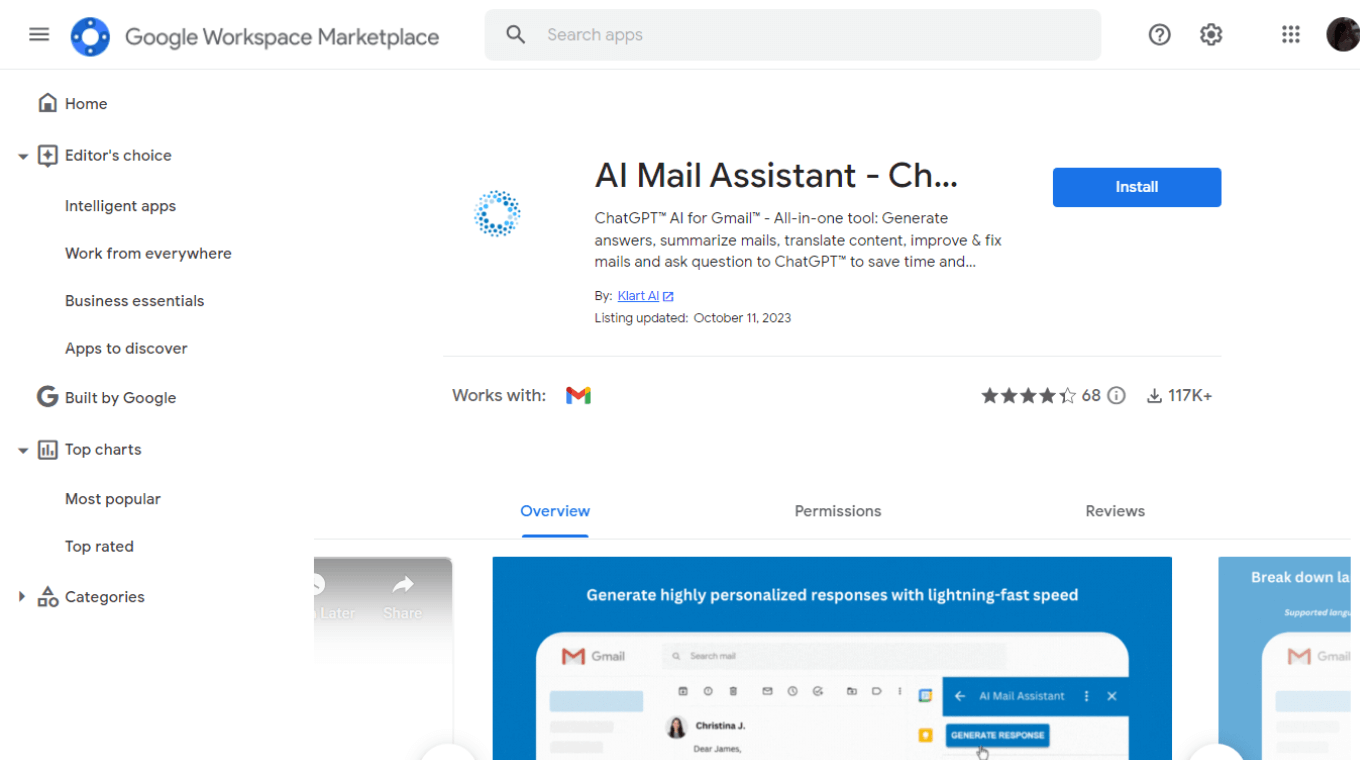
Task: Select Most popular
Action: pos(113,499)
